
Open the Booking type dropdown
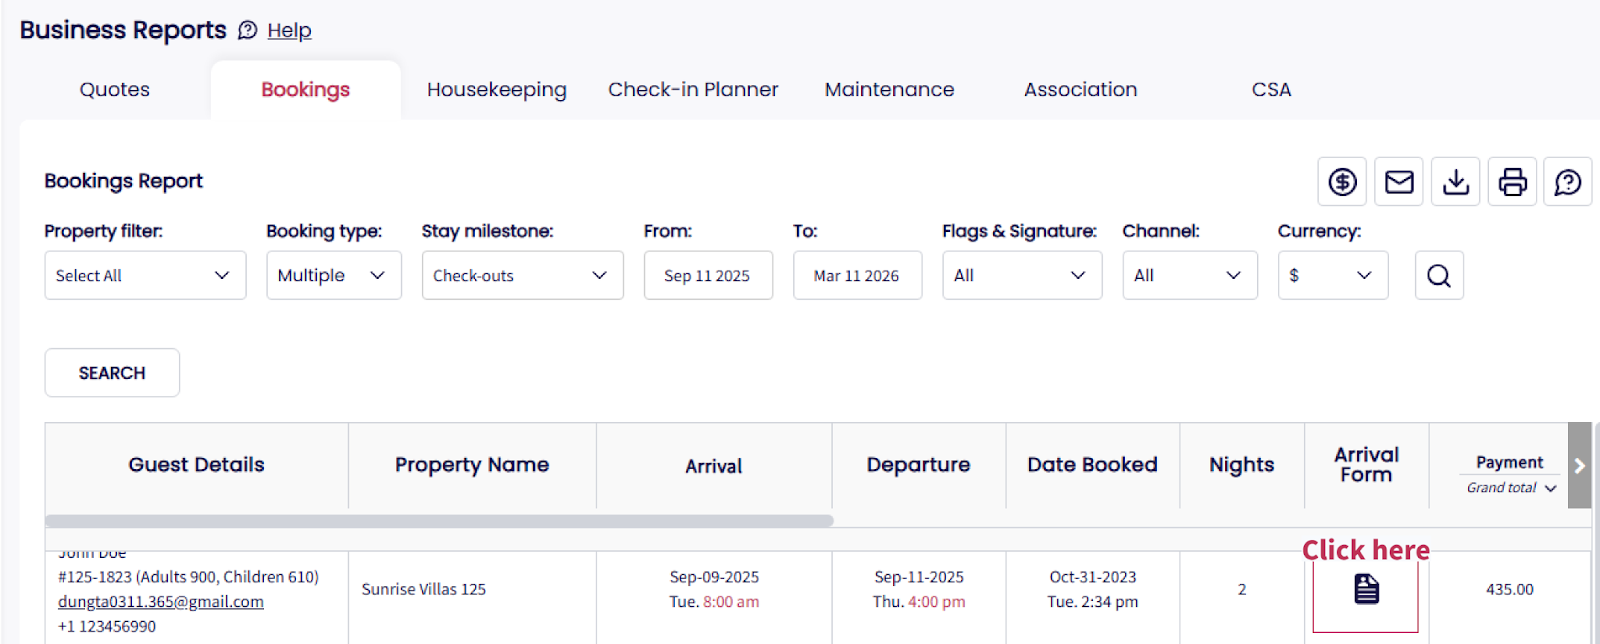(x=333, y=276)
